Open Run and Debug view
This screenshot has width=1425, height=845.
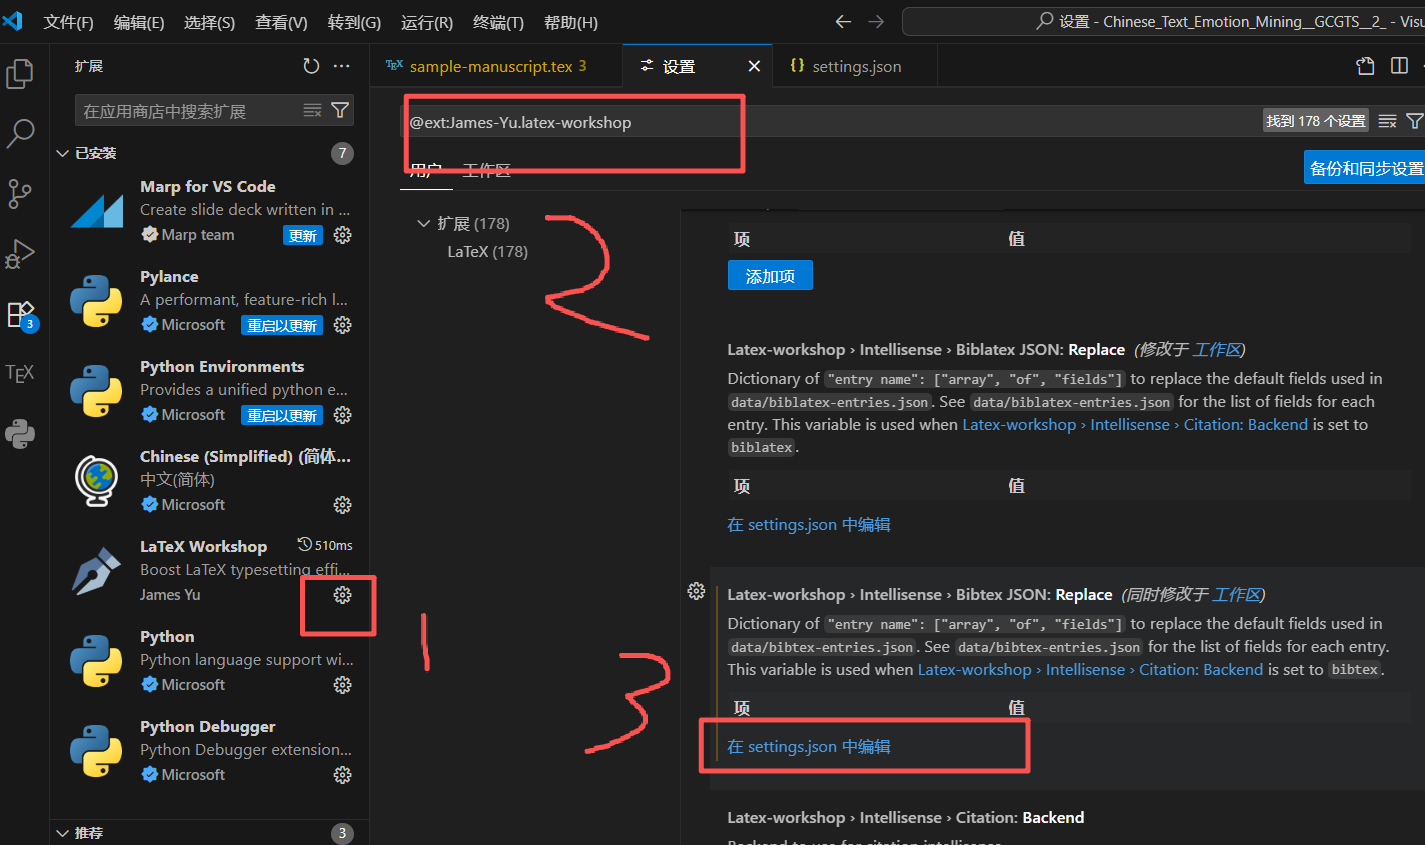20,254
